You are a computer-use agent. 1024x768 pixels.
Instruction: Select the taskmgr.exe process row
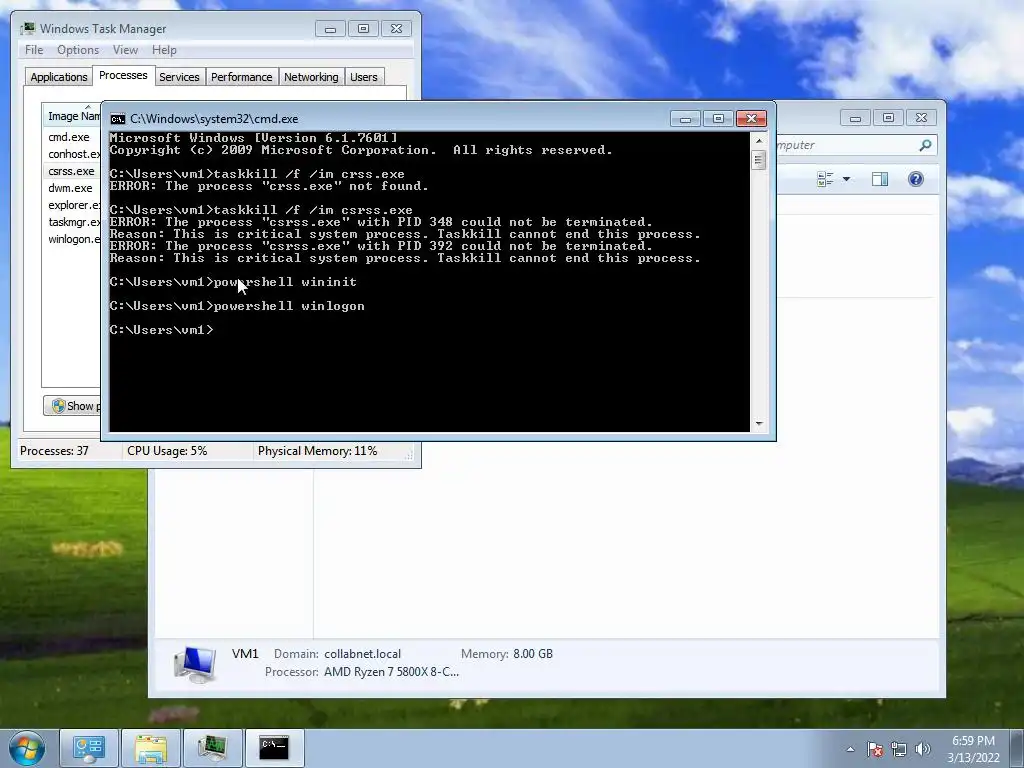pyautogui.click(x=71, y=222)
